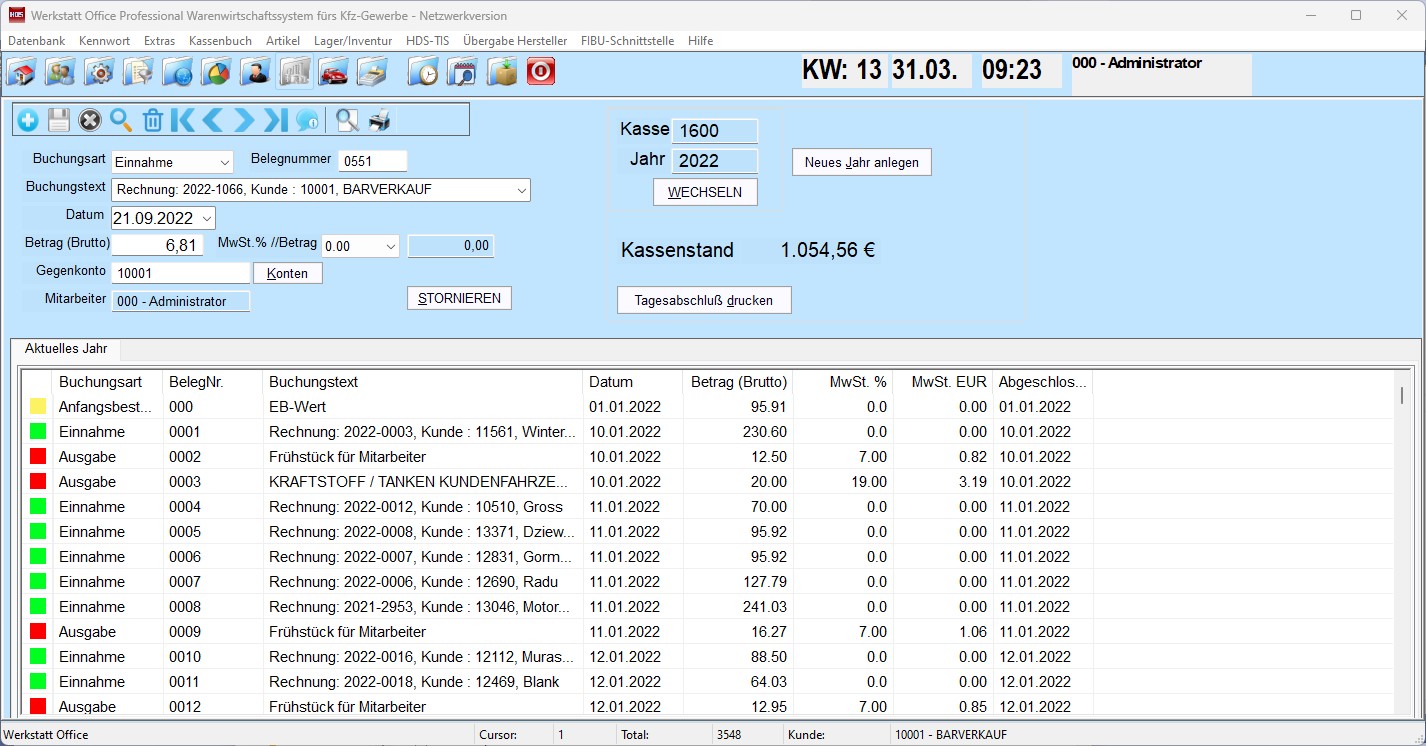Click the STORNIEREN button

459,298
